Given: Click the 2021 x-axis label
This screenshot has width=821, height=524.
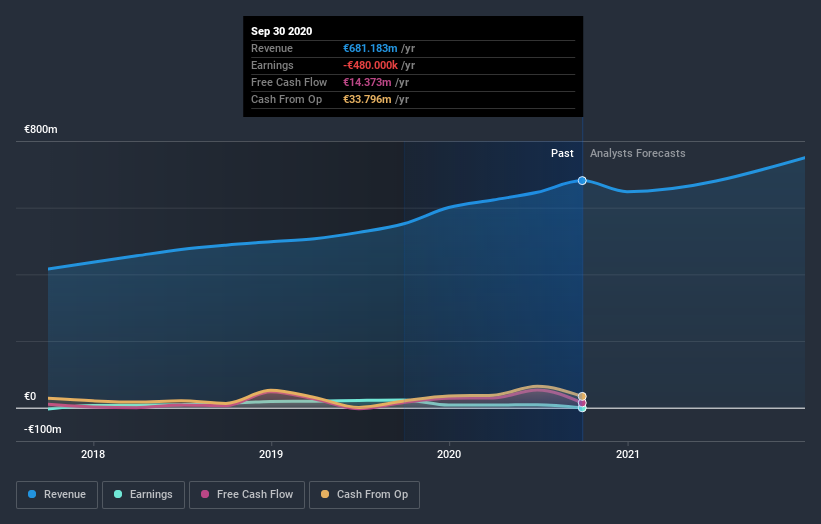Looking at the screenshot, I should click(628, 454).
